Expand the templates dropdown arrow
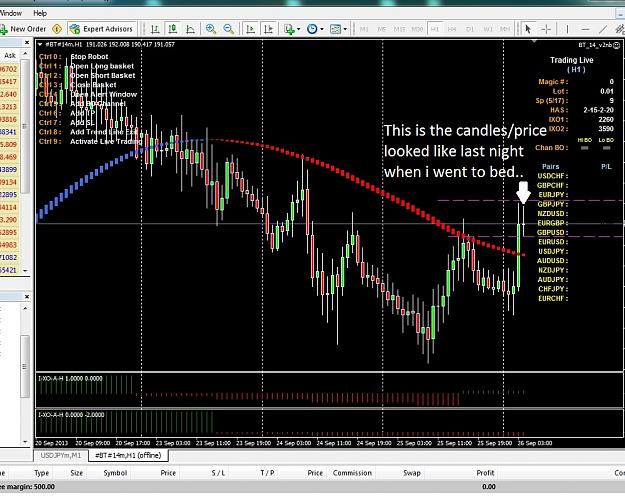Viewport: 625px width, 503px height. (345, 29)
